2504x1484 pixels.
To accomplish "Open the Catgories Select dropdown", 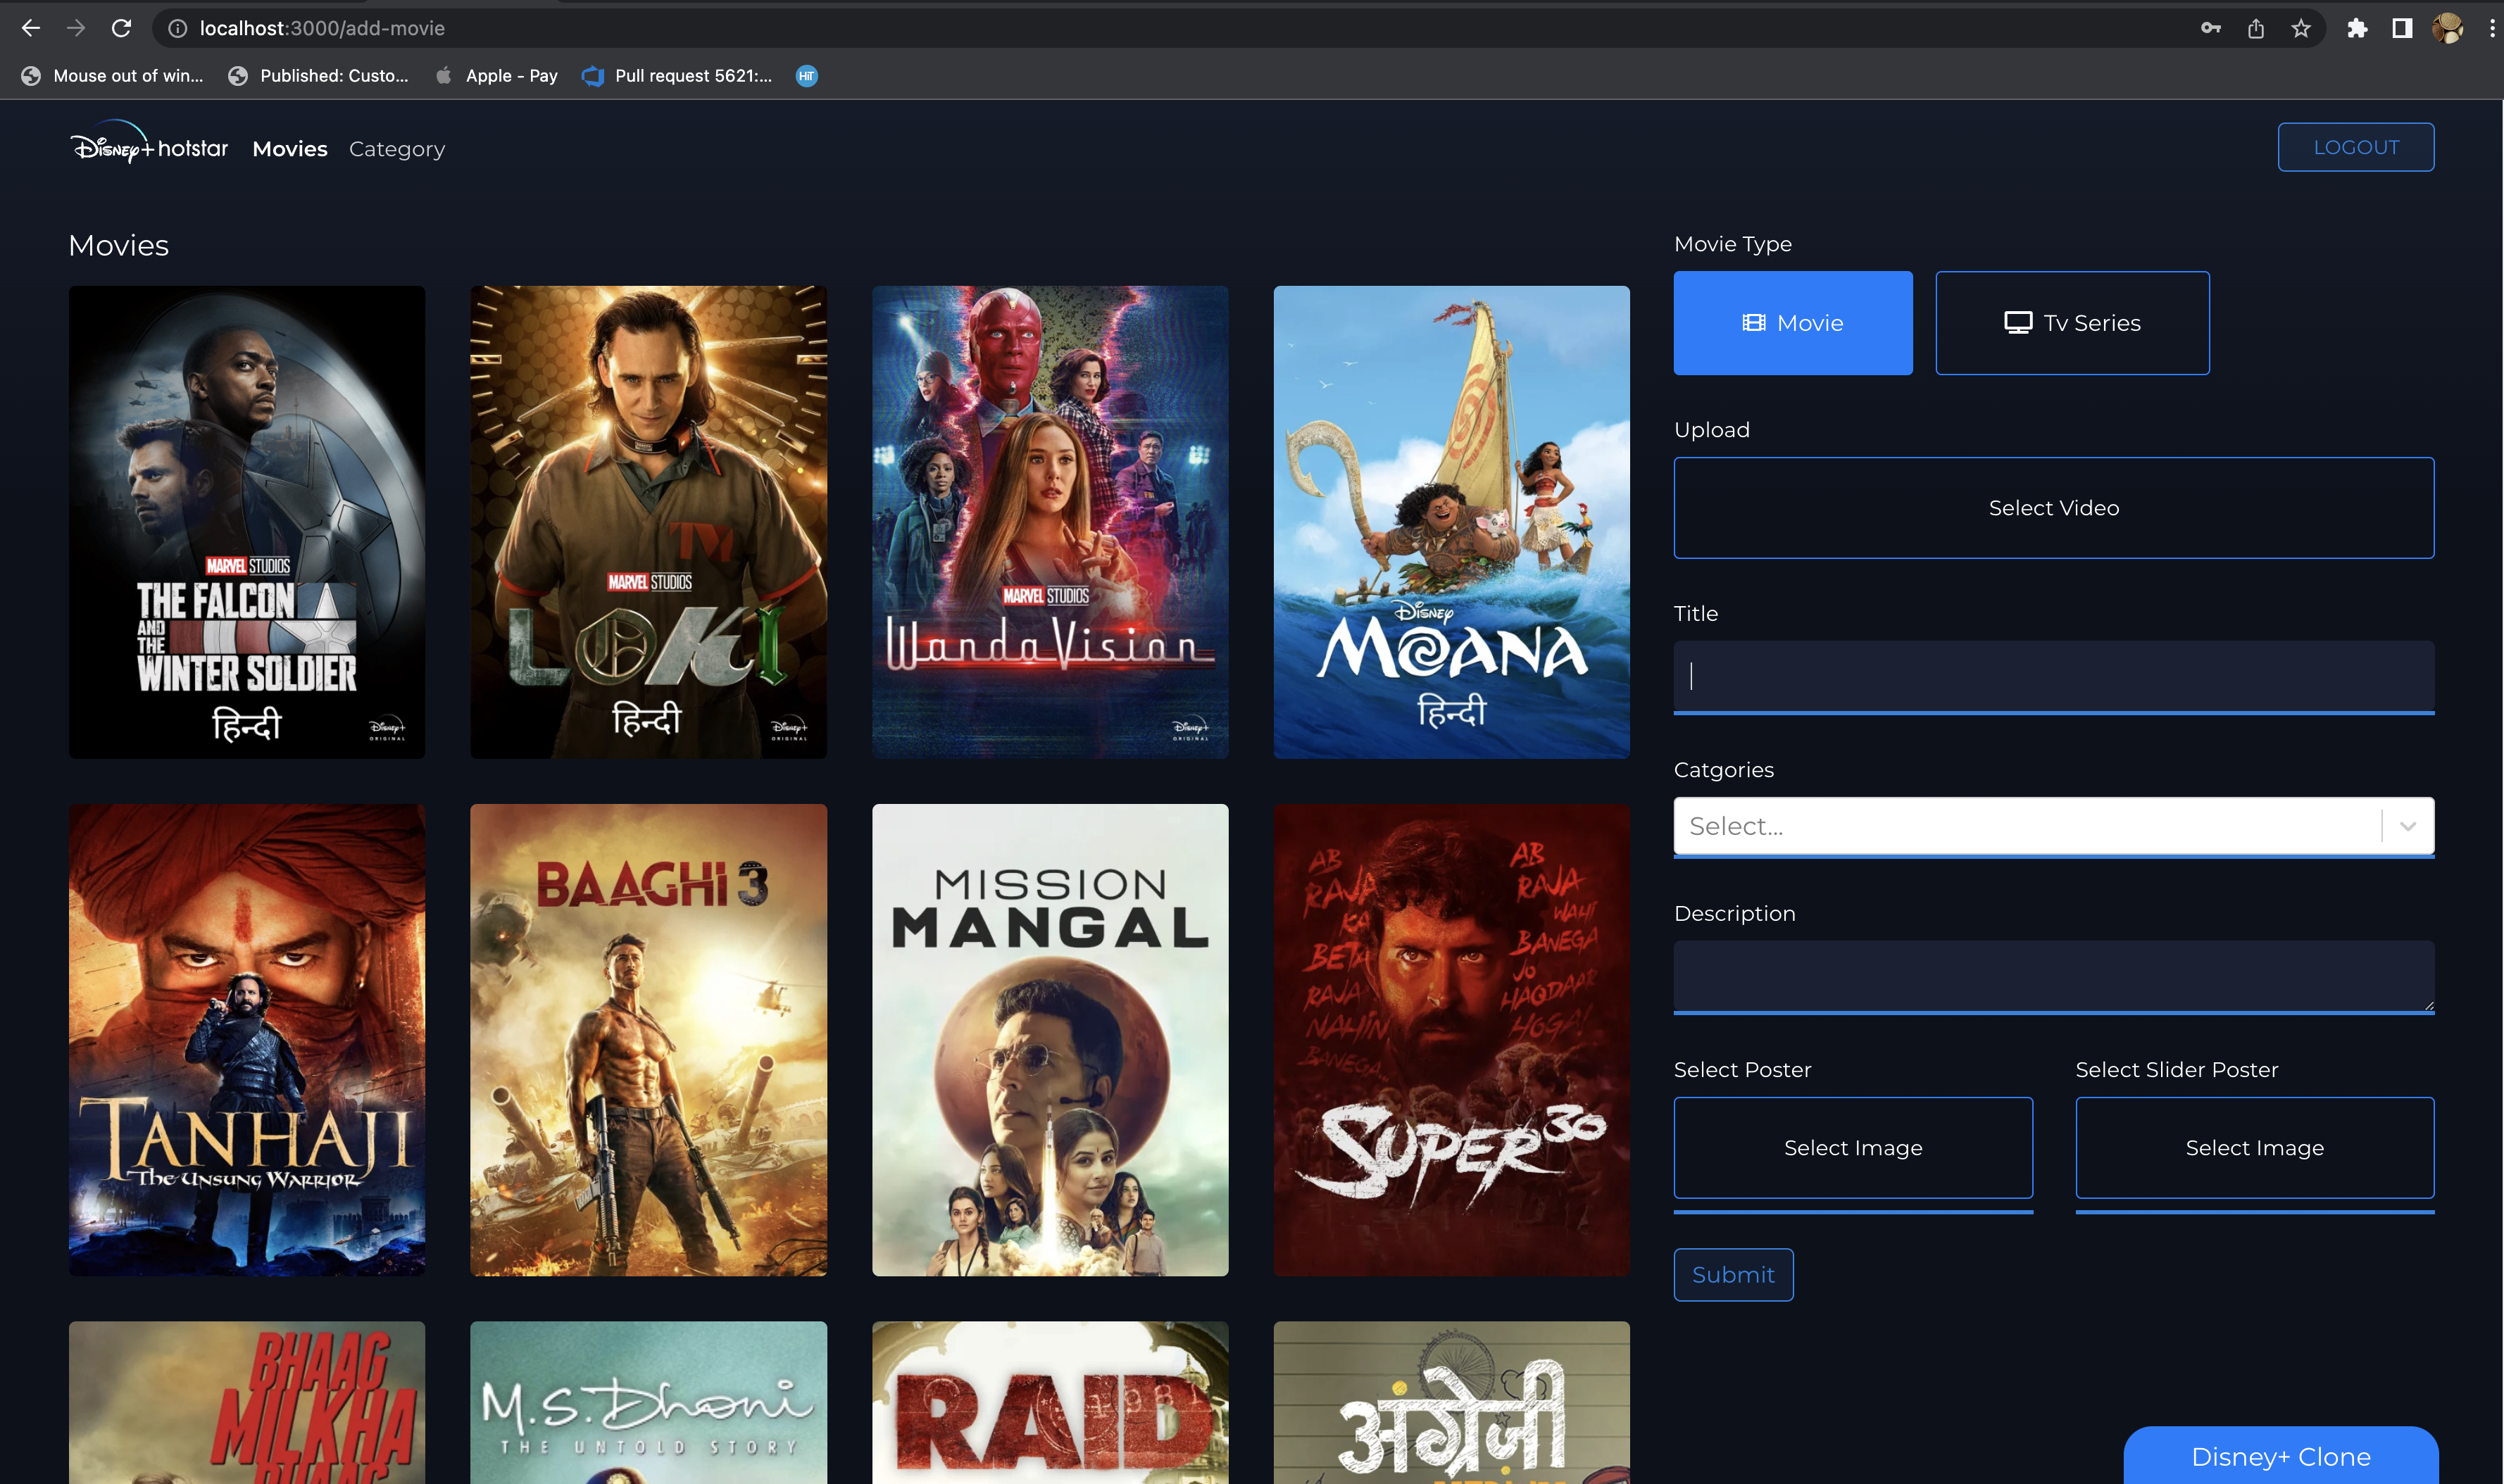I will (x=2030, y=825).
